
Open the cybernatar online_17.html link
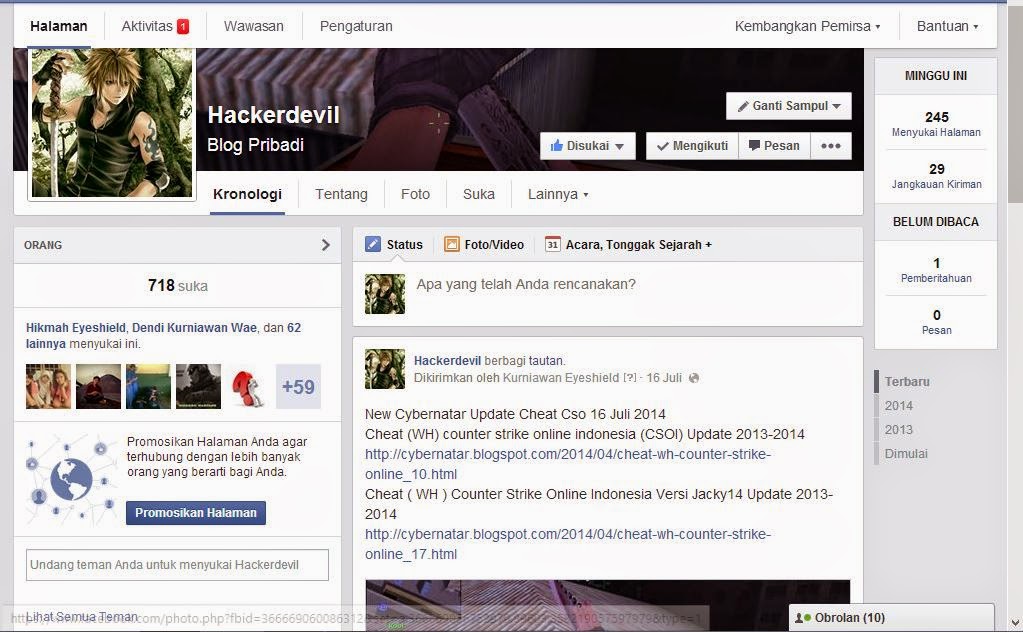568,544
